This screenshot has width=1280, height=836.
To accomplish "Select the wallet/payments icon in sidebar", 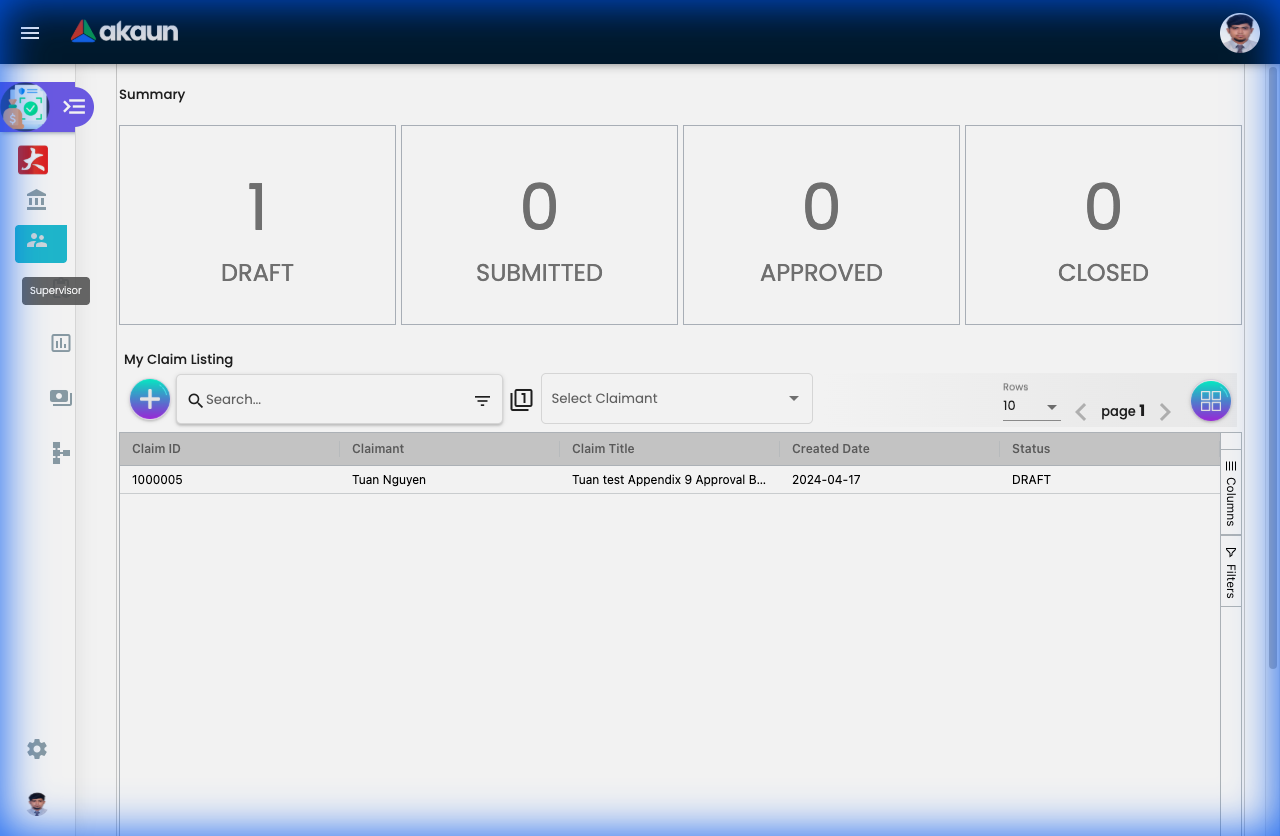I will click(x=60, y=397).
